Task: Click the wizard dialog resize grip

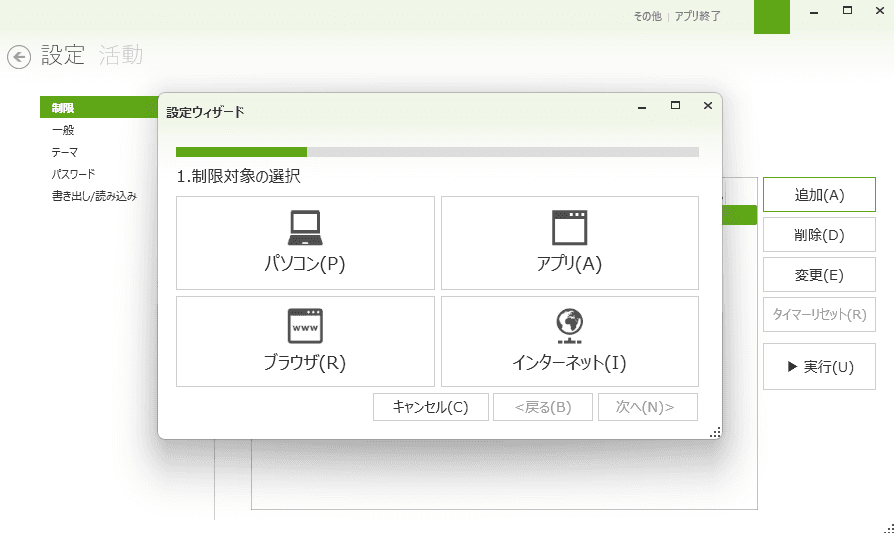Action: (x=716, y=432)
